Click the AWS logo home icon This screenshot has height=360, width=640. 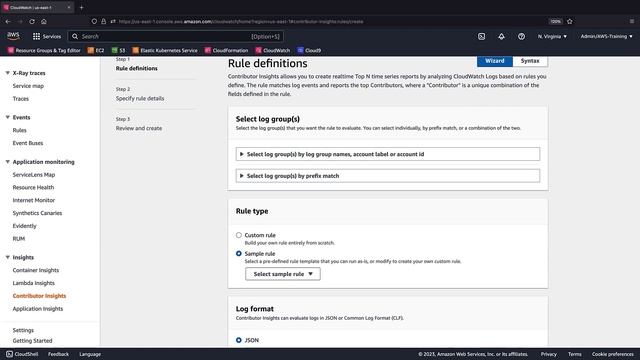[13, 36]
